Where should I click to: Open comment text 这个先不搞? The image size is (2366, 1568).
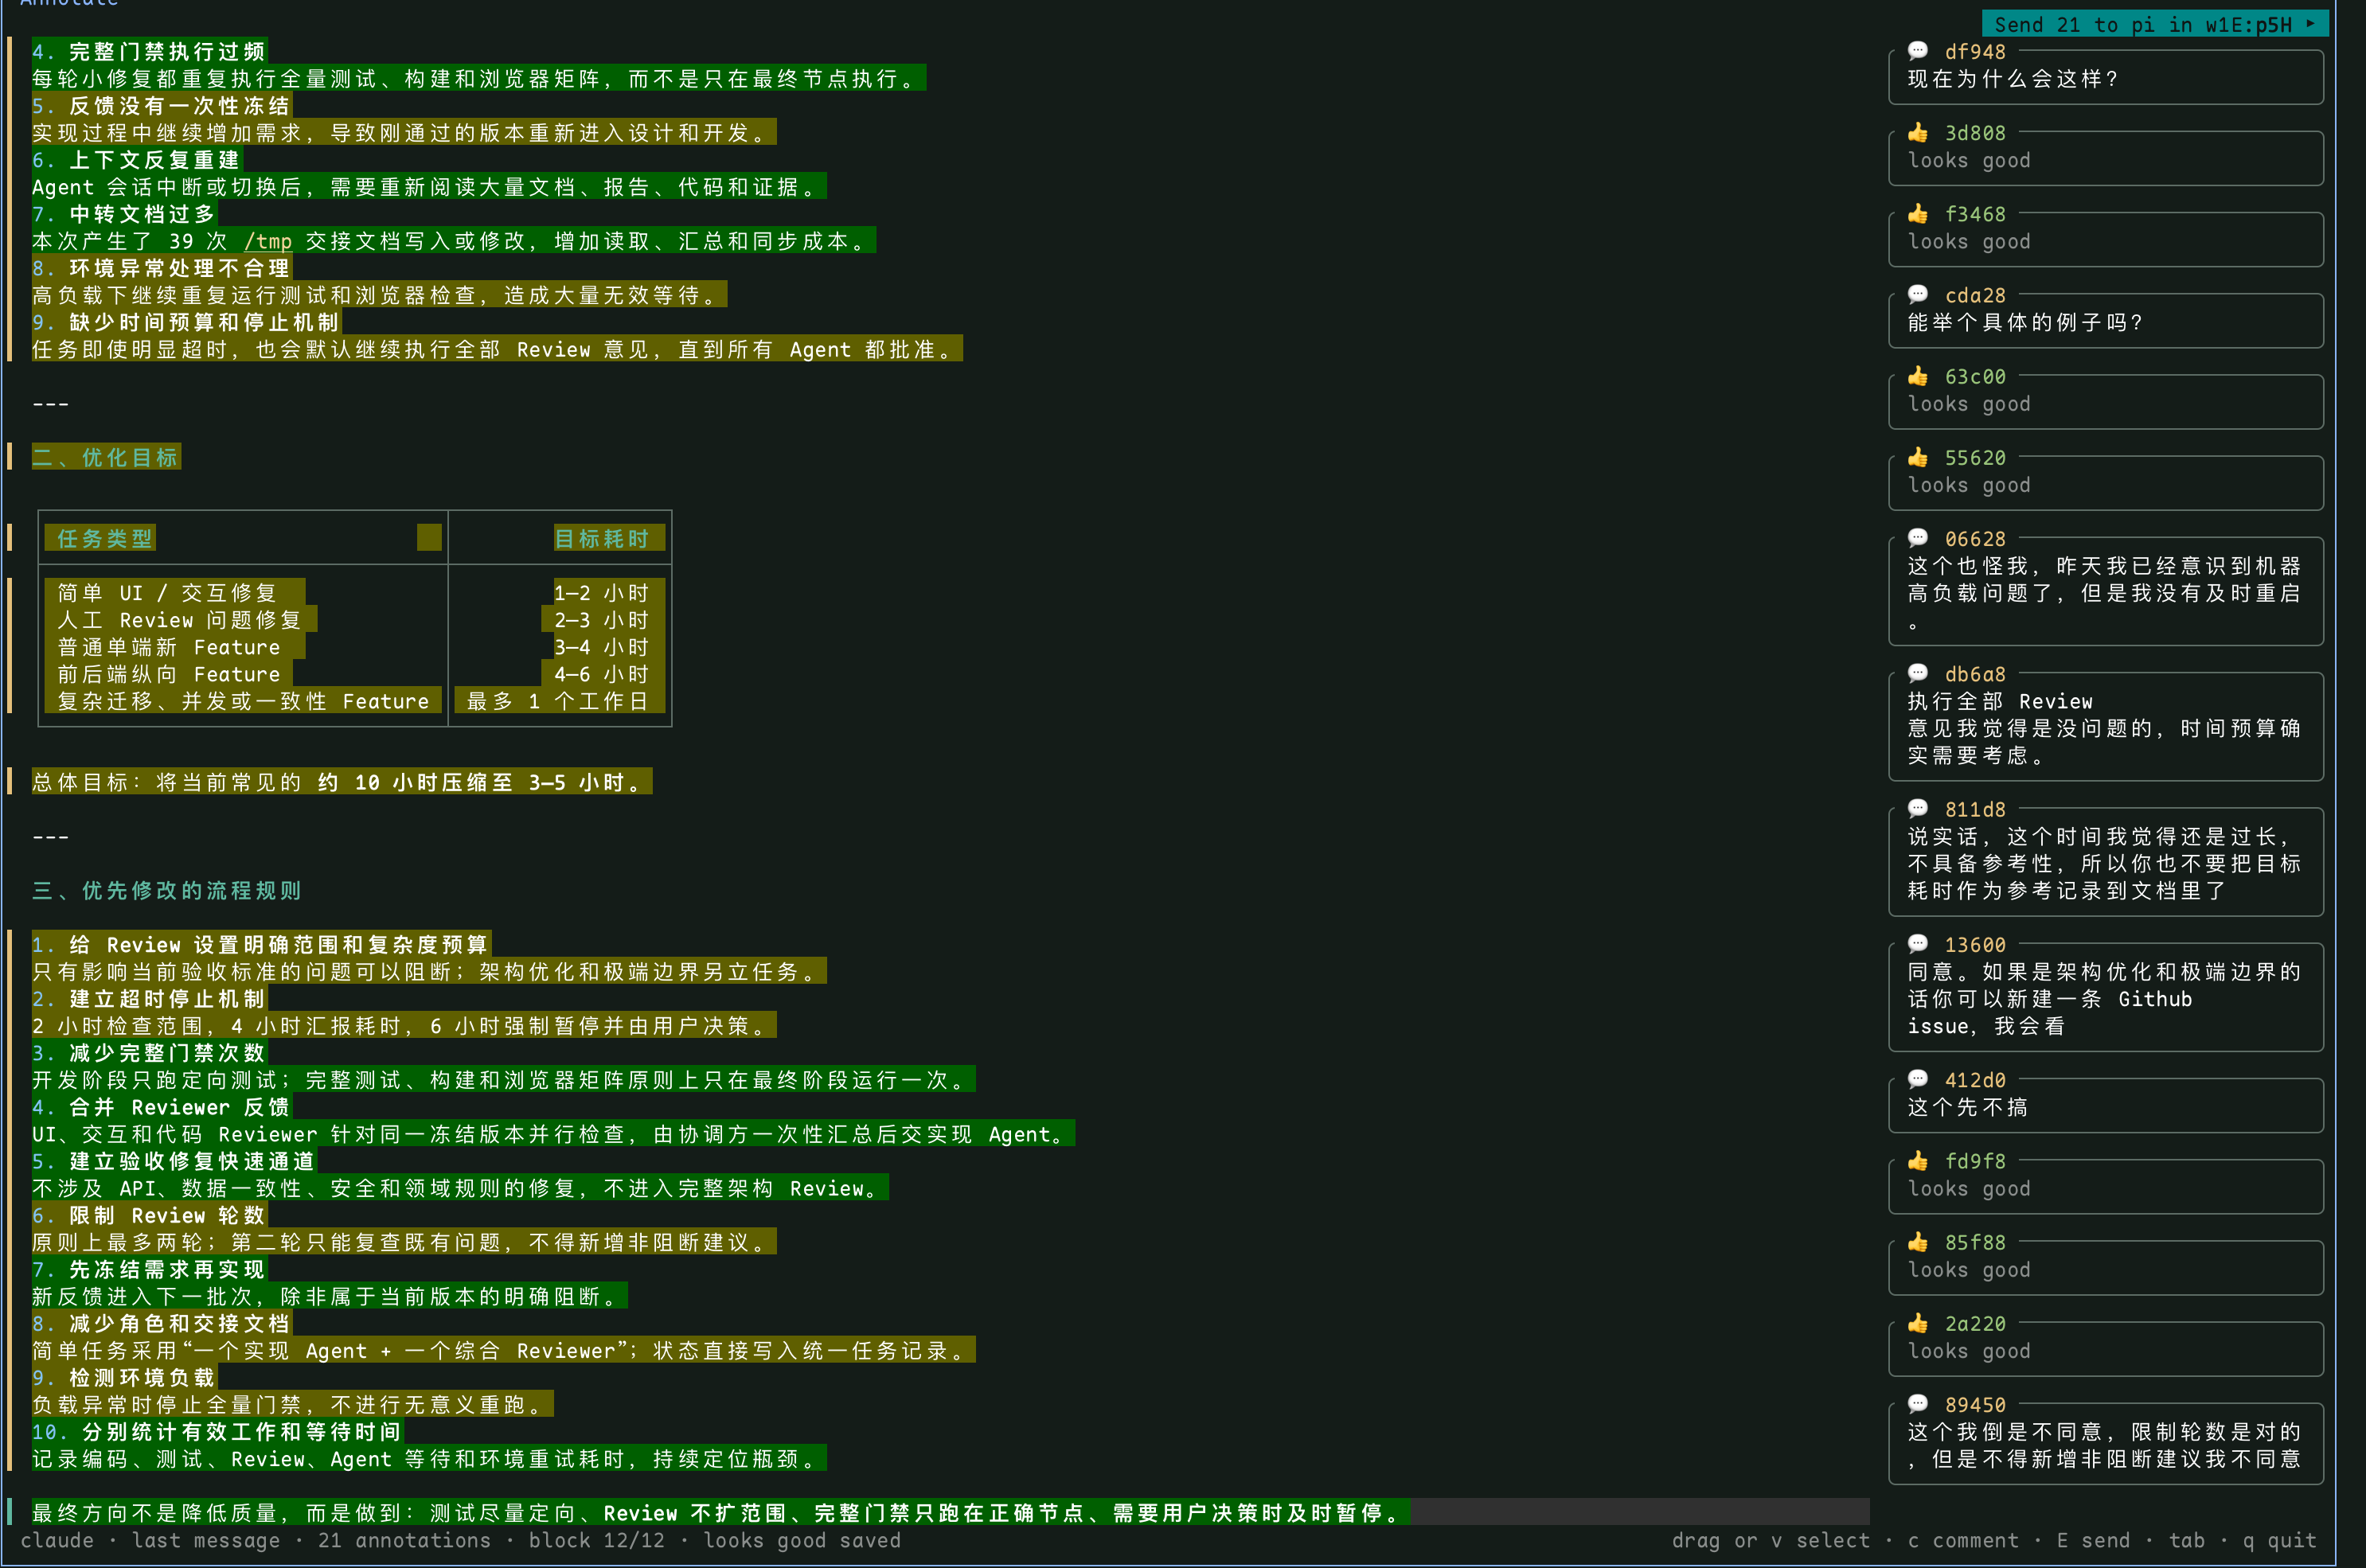1968,1106
